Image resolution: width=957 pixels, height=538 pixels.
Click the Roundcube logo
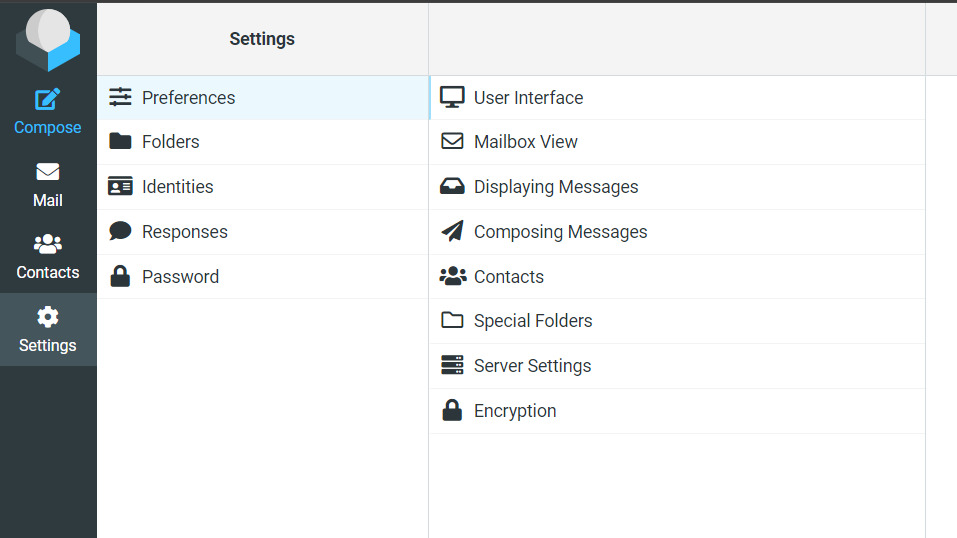click(x=48, y=40)
